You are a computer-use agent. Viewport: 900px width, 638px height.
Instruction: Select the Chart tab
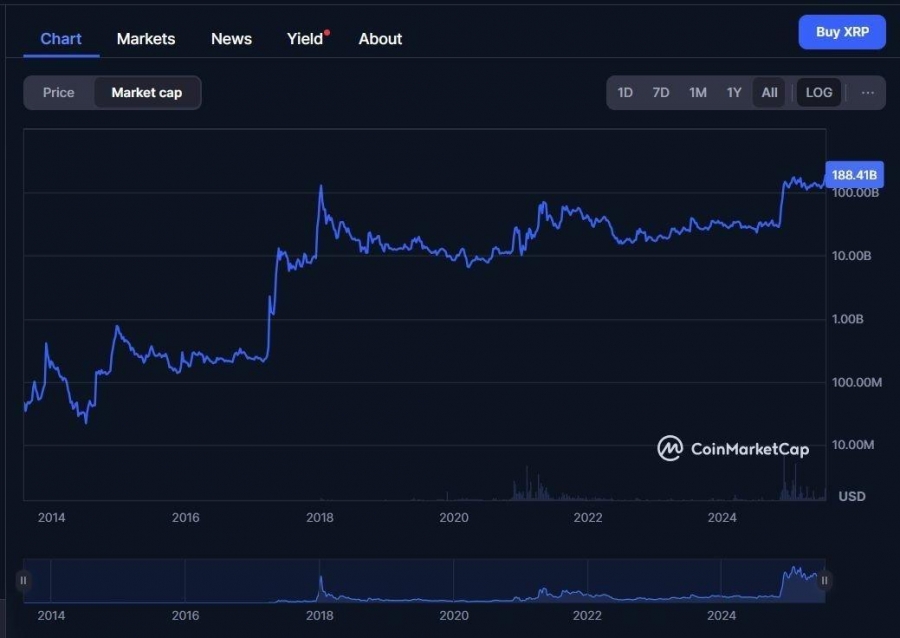click(61, 38)
